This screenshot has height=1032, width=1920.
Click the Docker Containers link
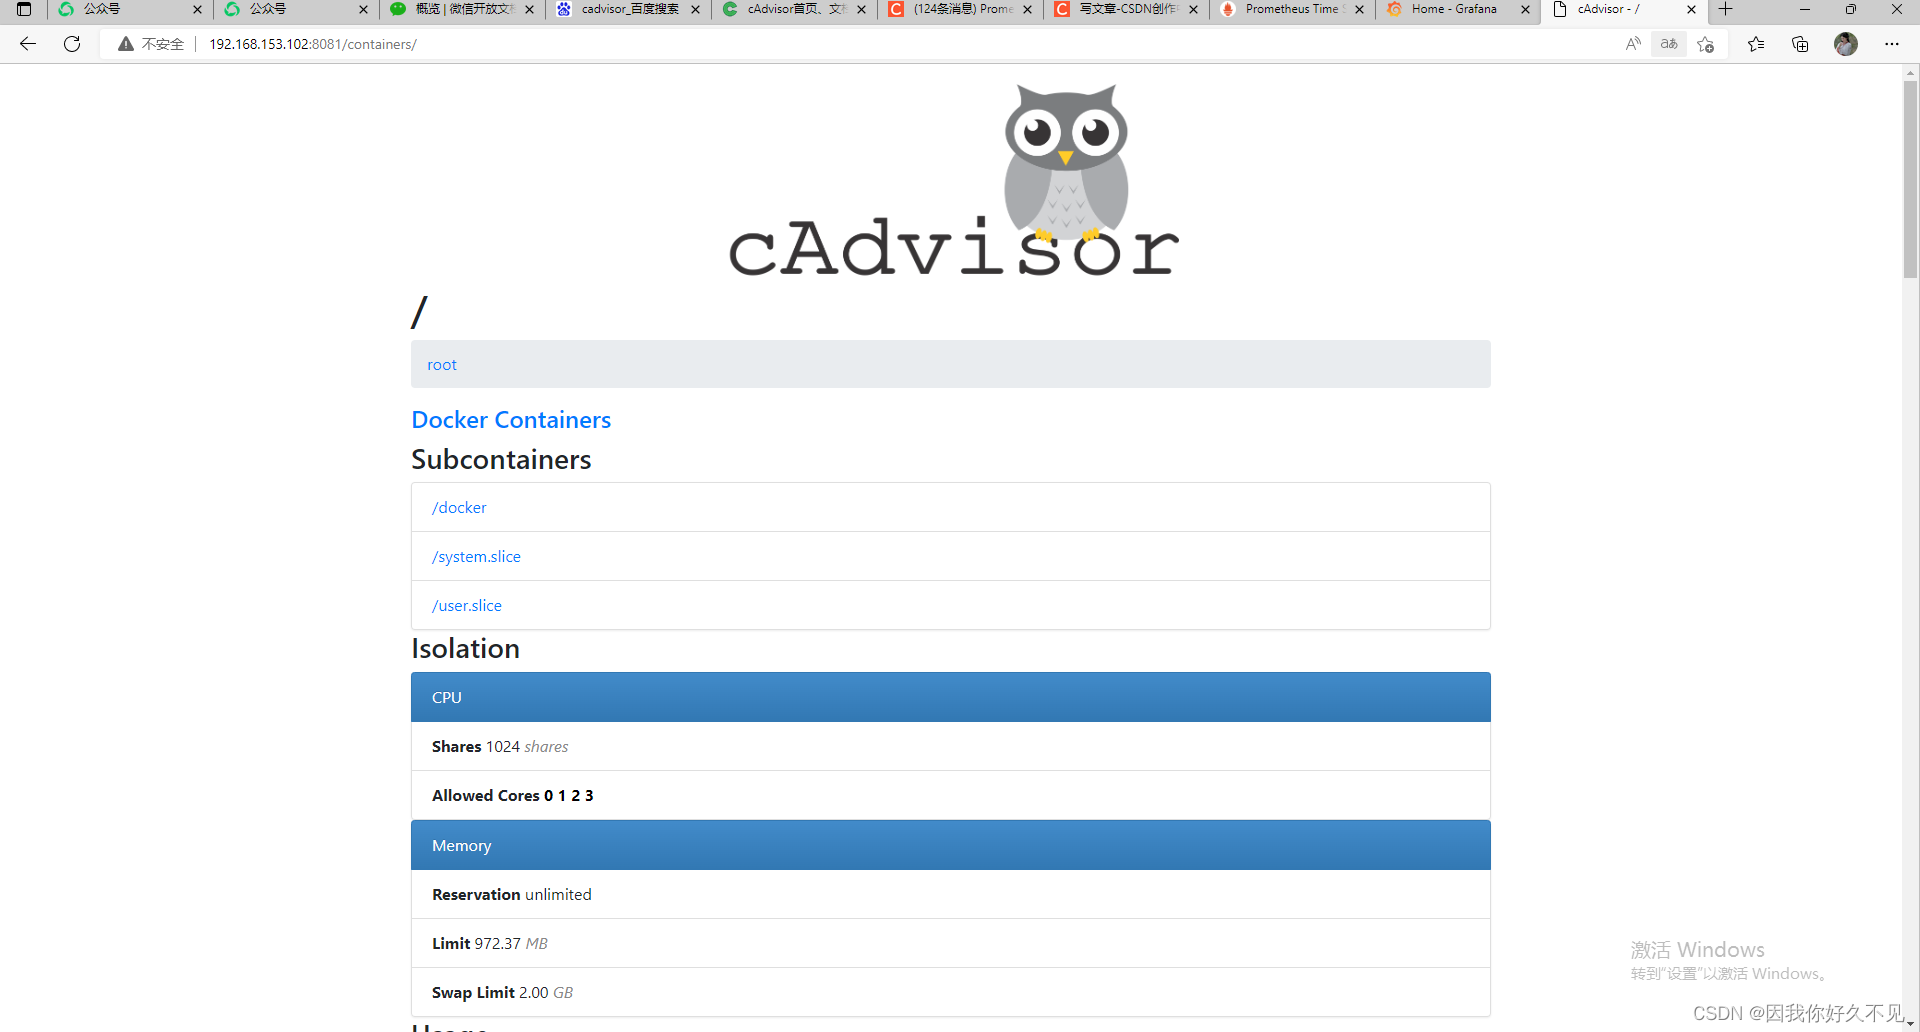point(510,419)
